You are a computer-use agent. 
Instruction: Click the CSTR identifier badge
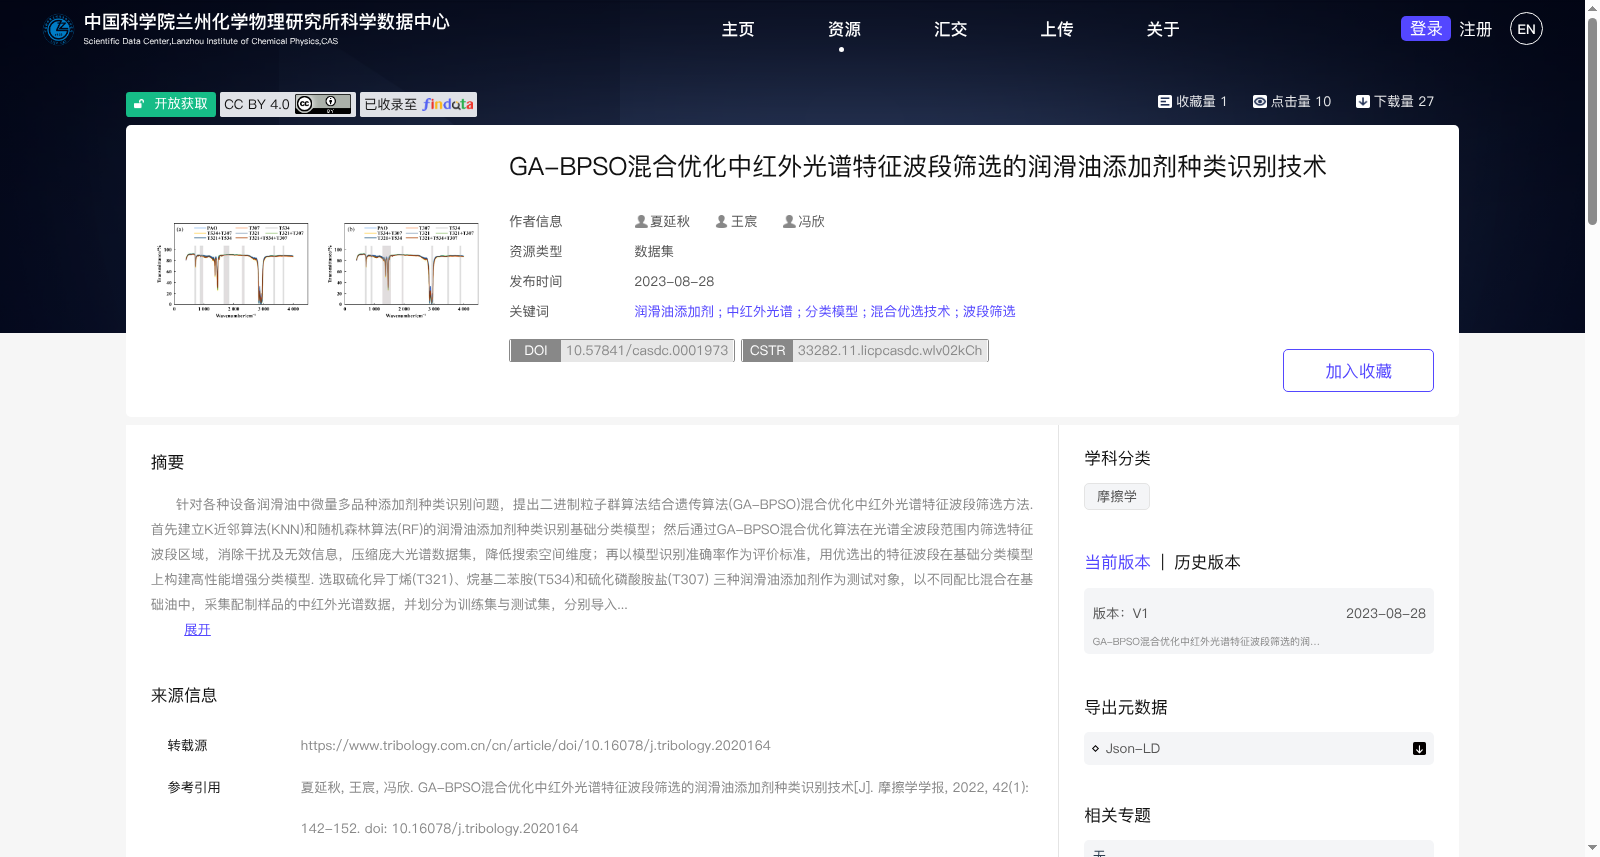pos(865,350)
